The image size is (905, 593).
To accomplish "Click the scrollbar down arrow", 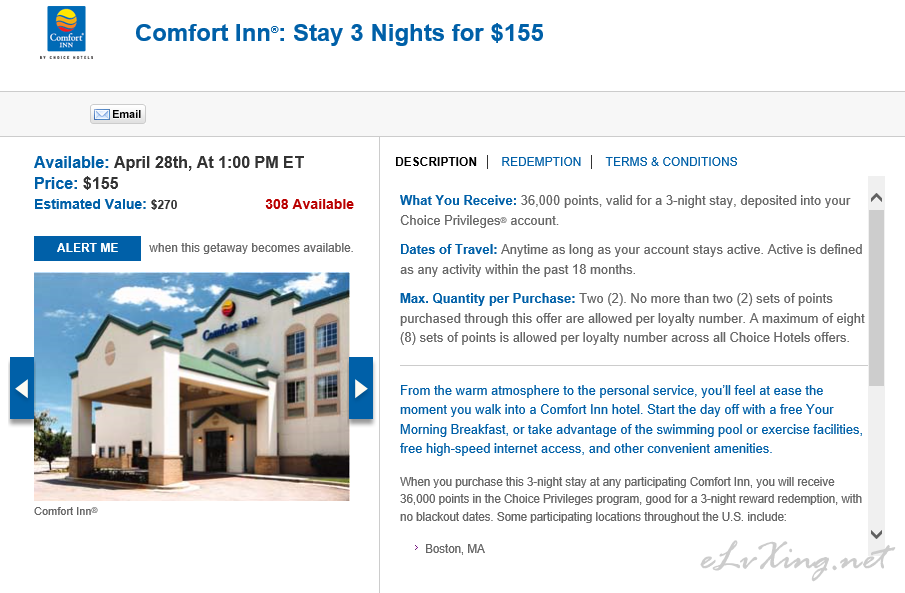I will (876, 534).
